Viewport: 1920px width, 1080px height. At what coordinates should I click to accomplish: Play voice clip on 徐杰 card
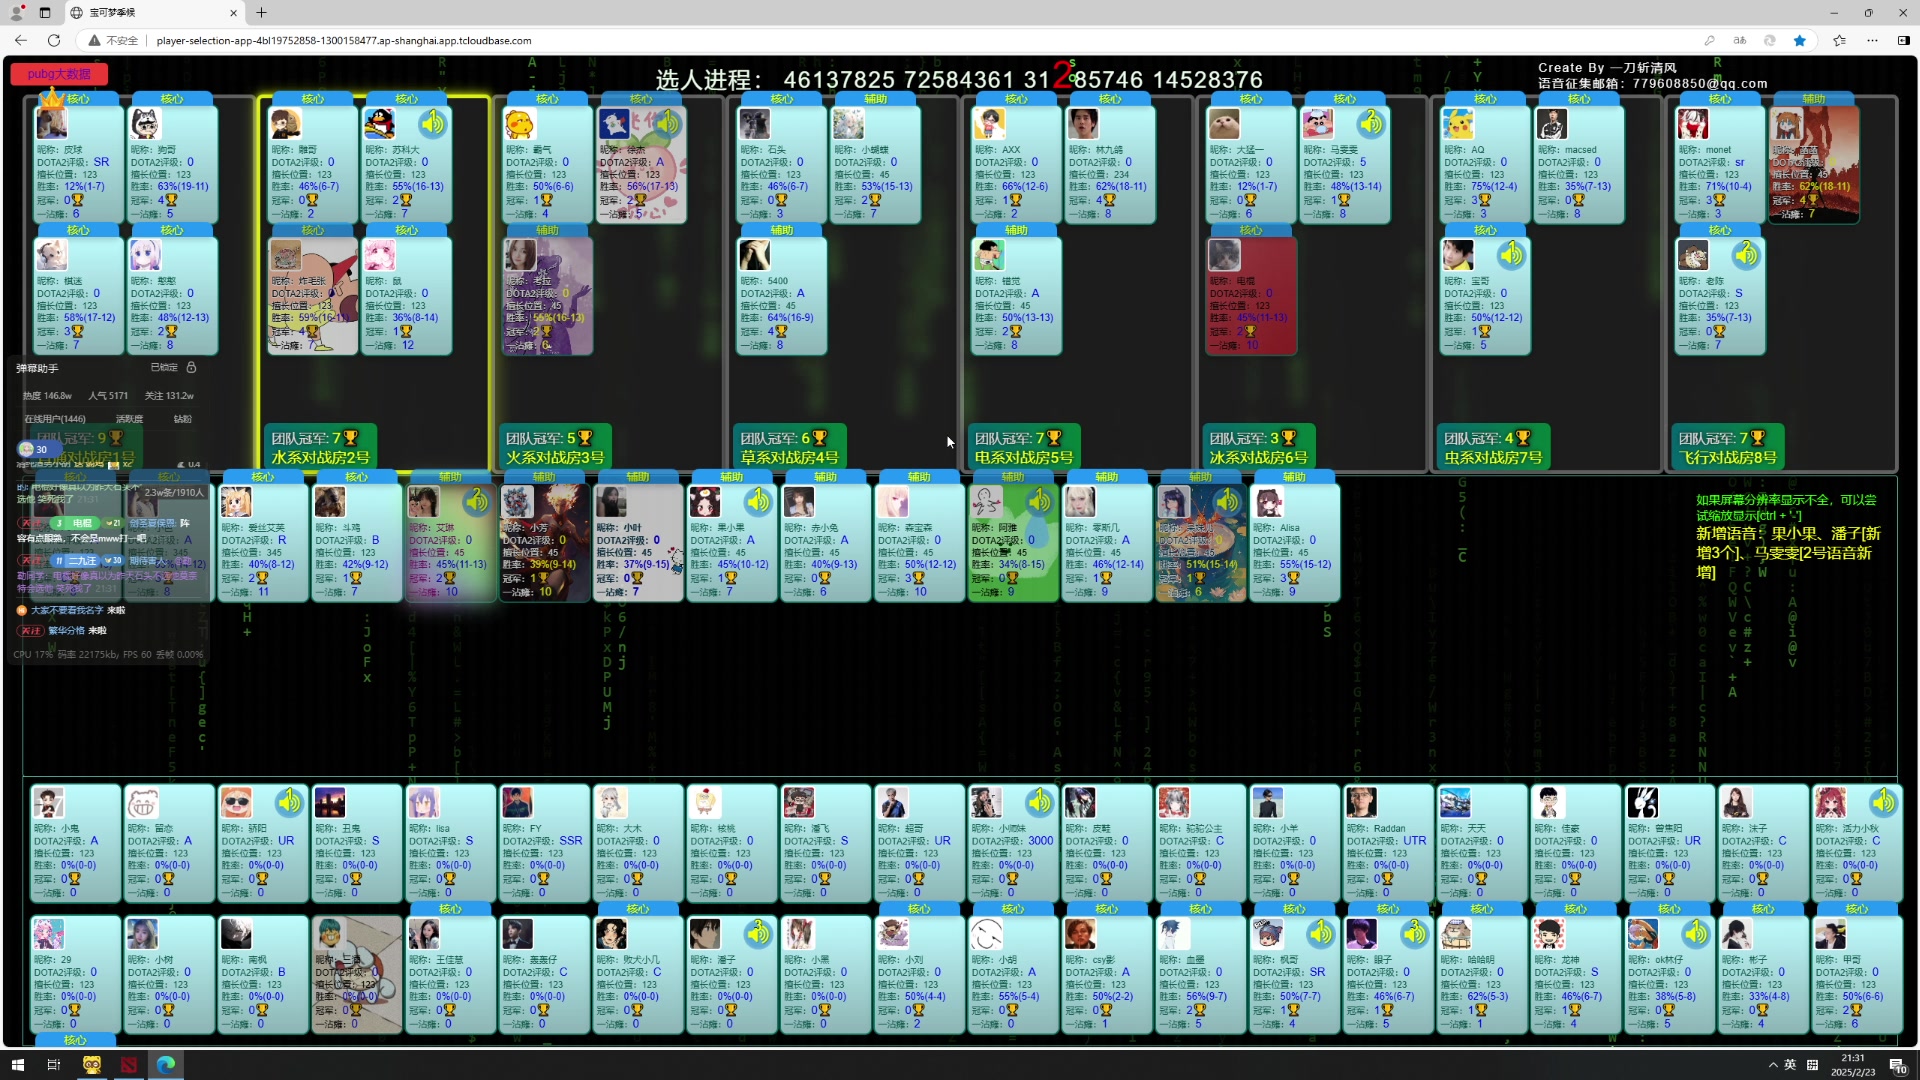coord(668,123)
